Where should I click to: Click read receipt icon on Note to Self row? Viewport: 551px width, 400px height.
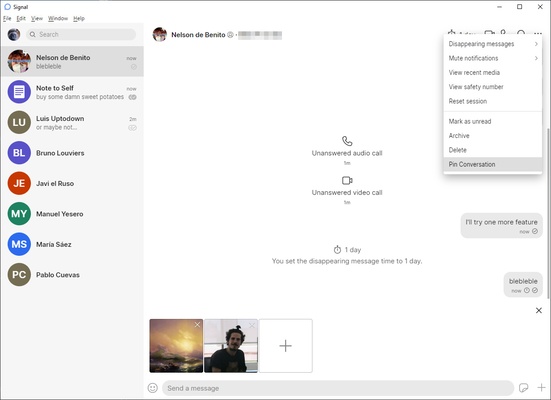point(132,97)
